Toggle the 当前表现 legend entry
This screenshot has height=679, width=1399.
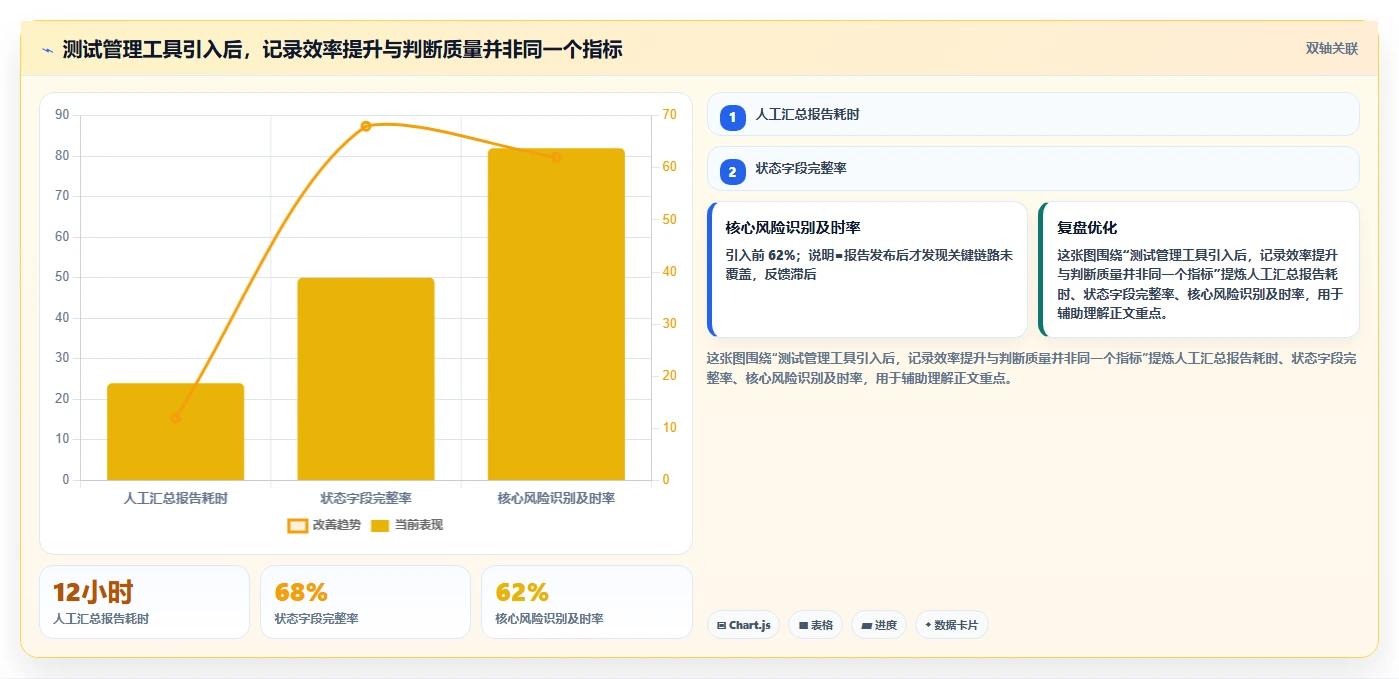tap(407, 525)
